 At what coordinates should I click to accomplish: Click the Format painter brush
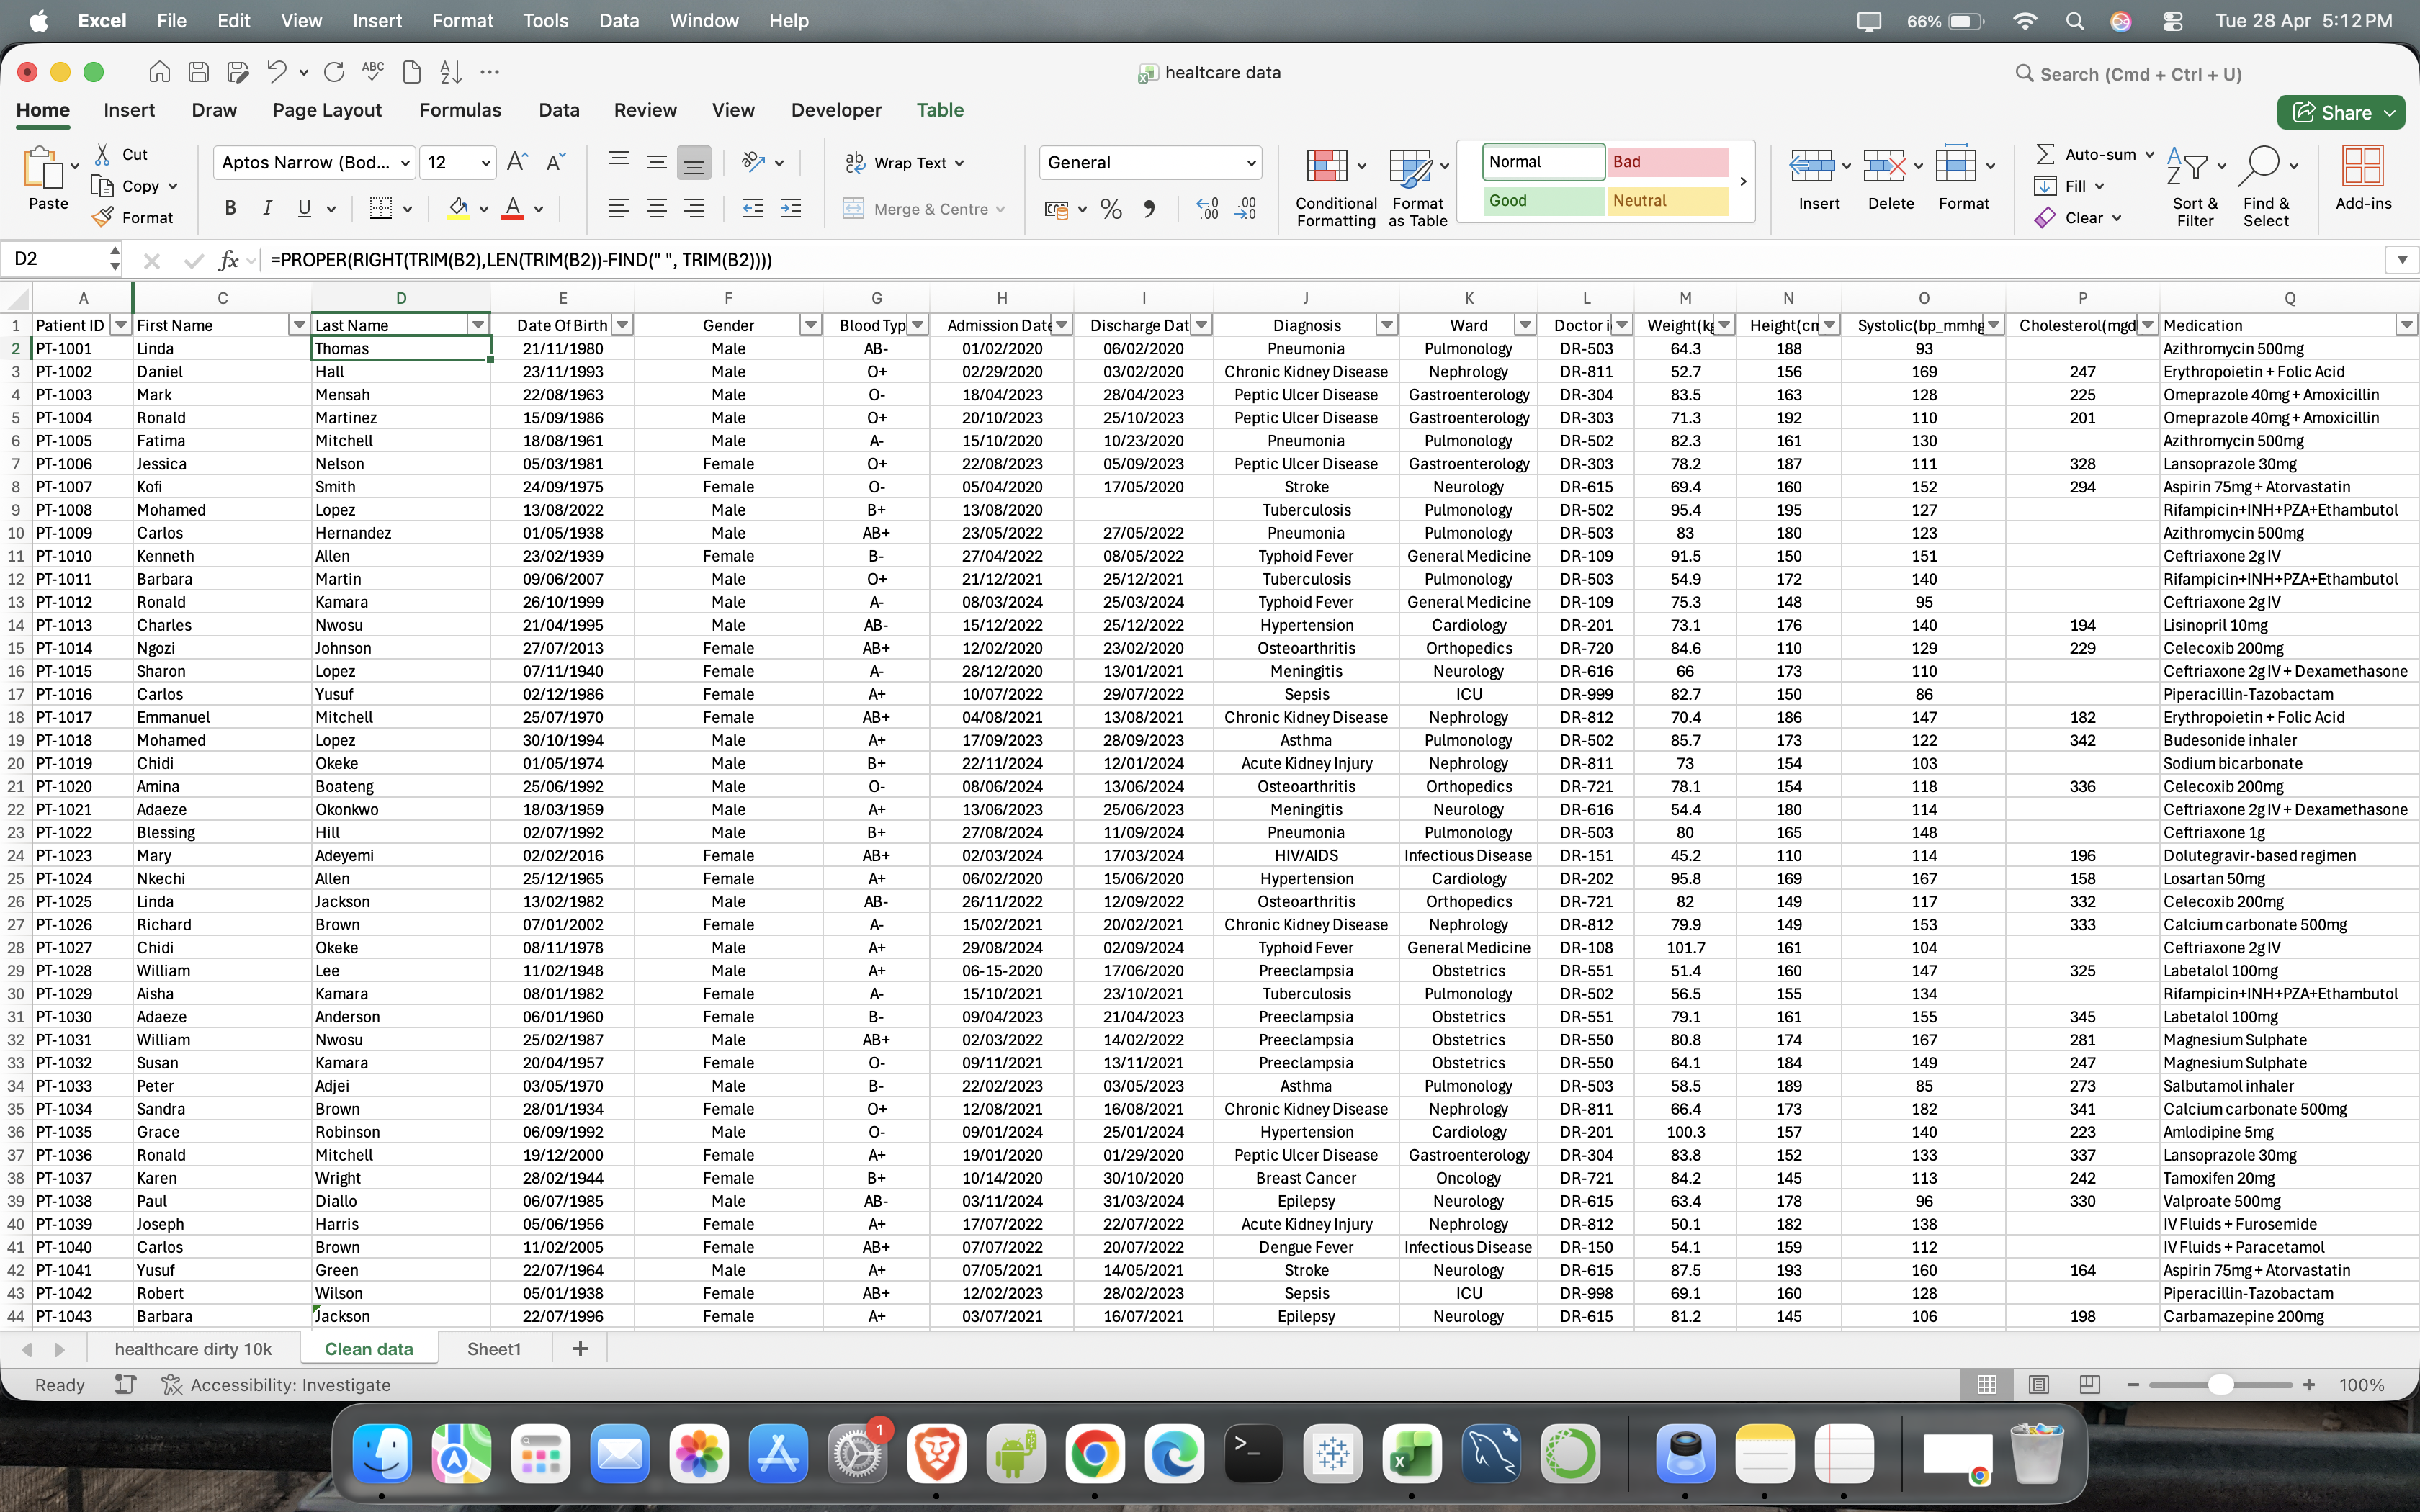pyautogui.click(x=103, y=217)
